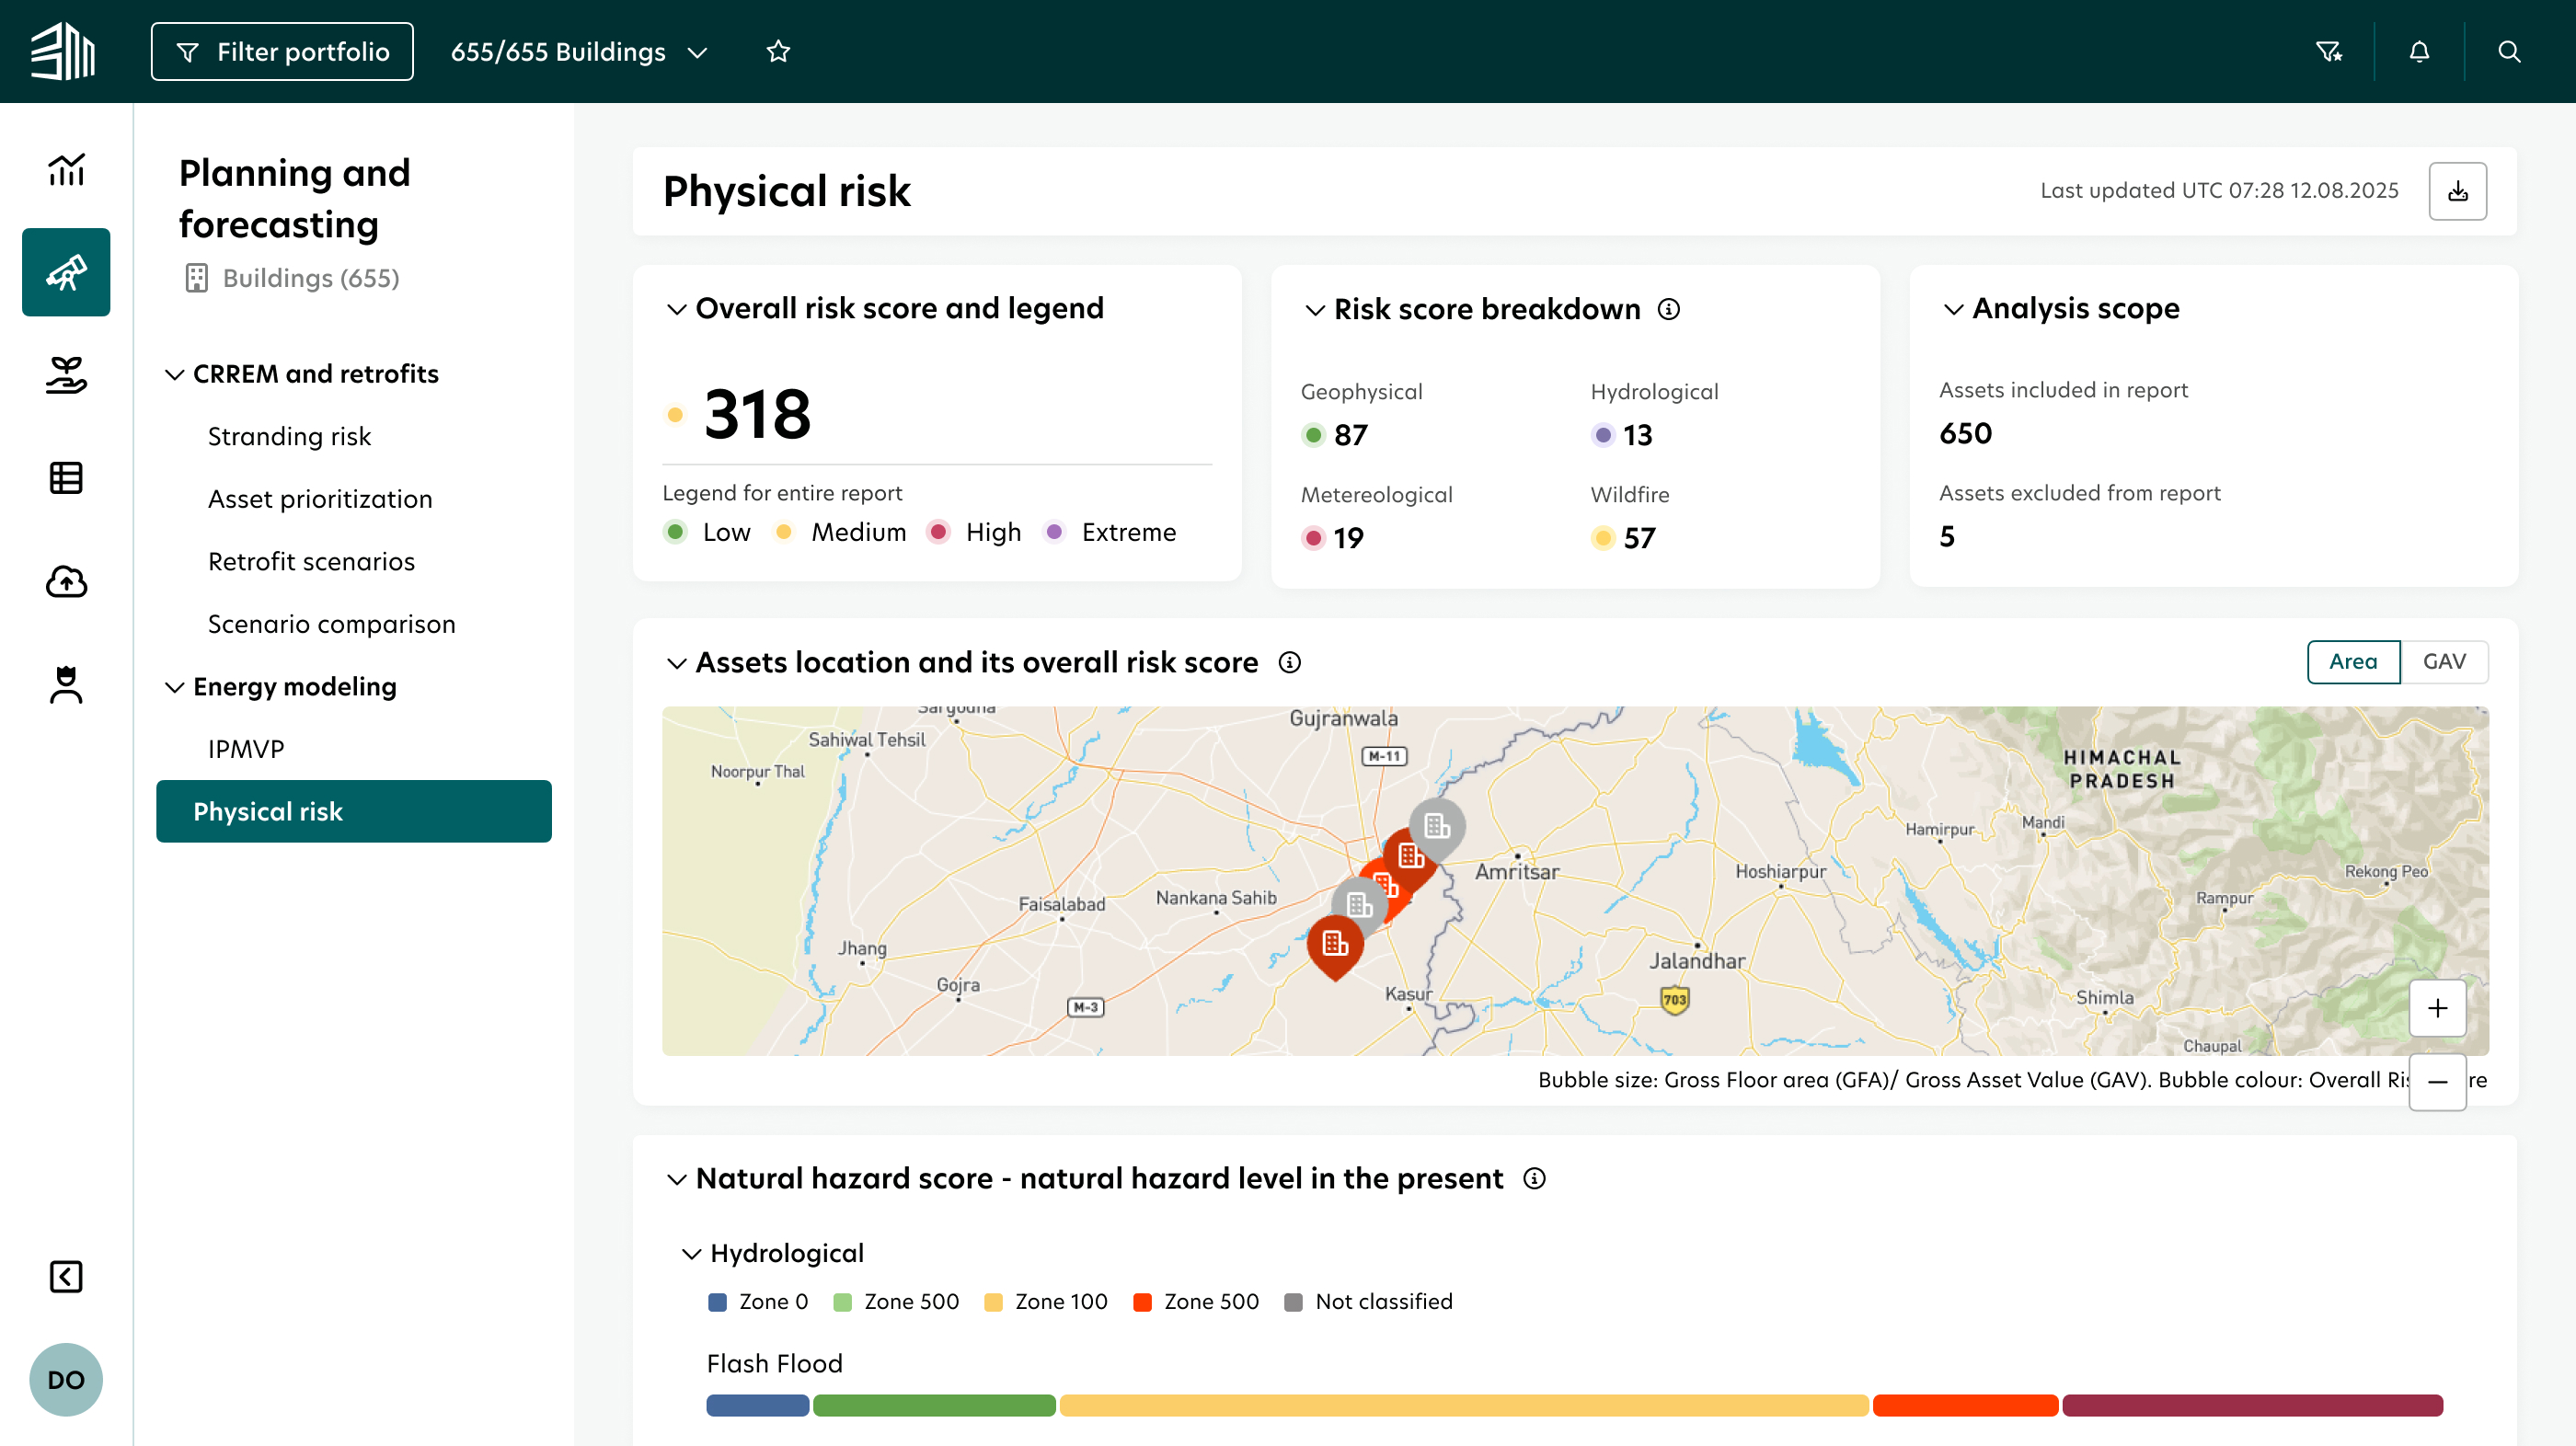Switch map bubble size to GAV
The width and height of the screenshot is (2576, 1446).
(2444, 662)
